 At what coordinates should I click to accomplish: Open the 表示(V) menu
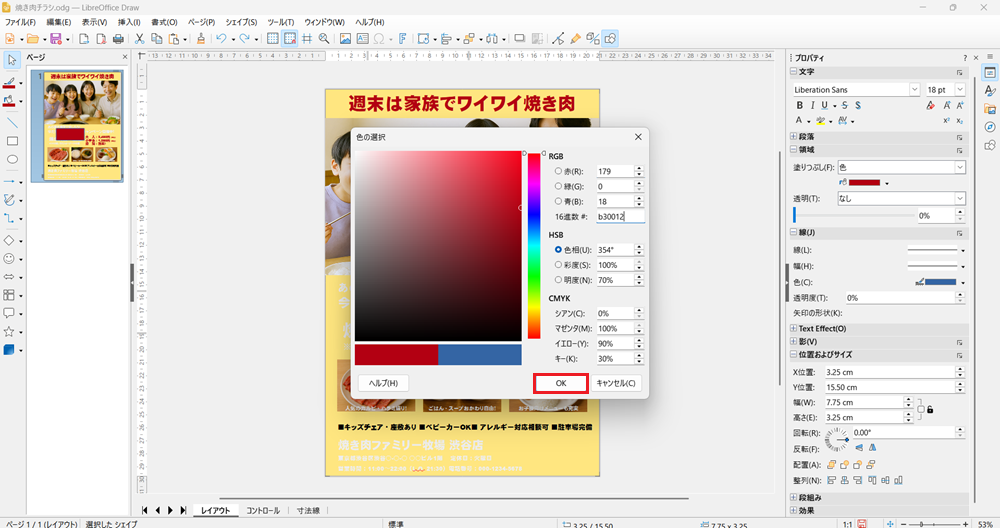pyautogui.click(x=94, y=22)
